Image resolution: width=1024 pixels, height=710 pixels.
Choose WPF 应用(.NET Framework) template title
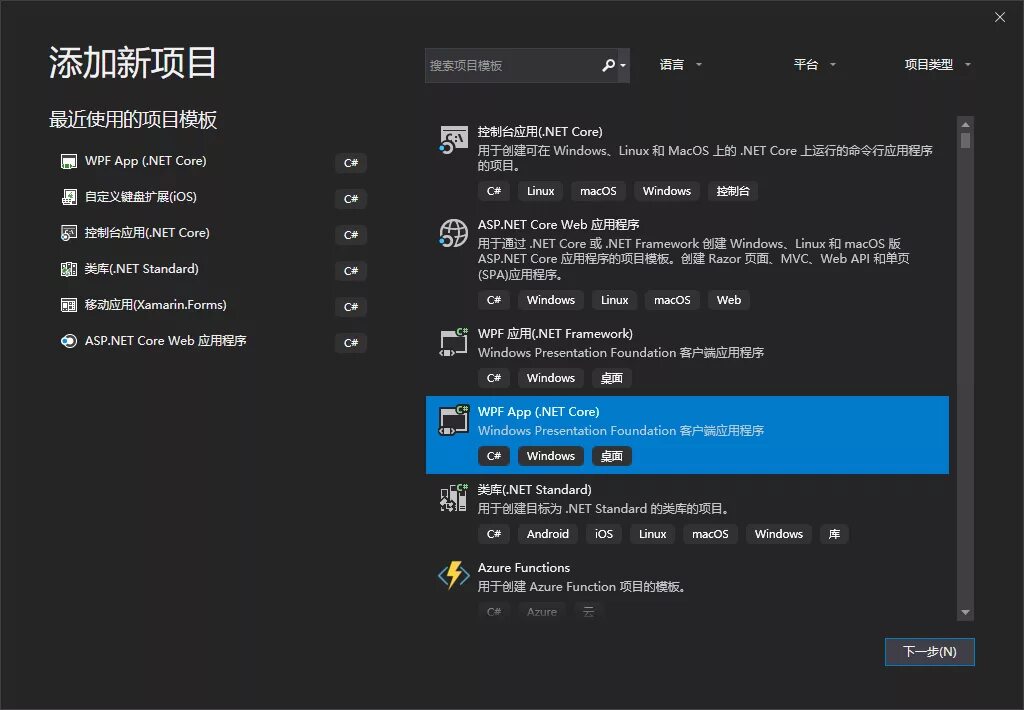tap(555, 334)
